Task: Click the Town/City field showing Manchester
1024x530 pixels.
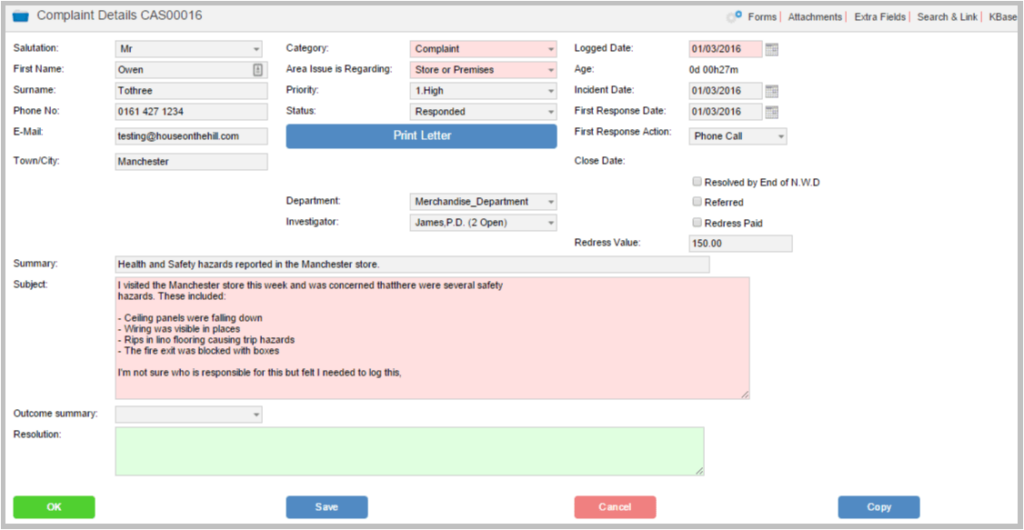Action: 191,161
